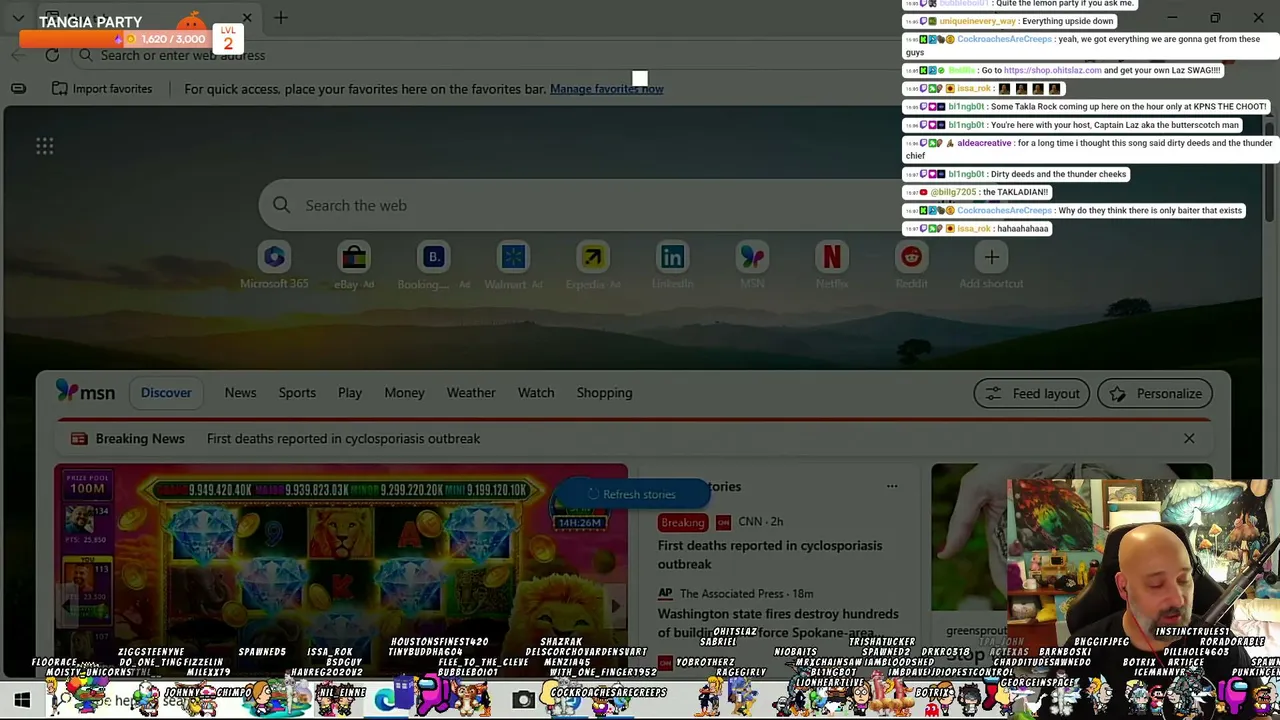The height and width of the screenshot is (720, 1280).
Task: Click the Refresh stories button
Action: click(631, 494)
